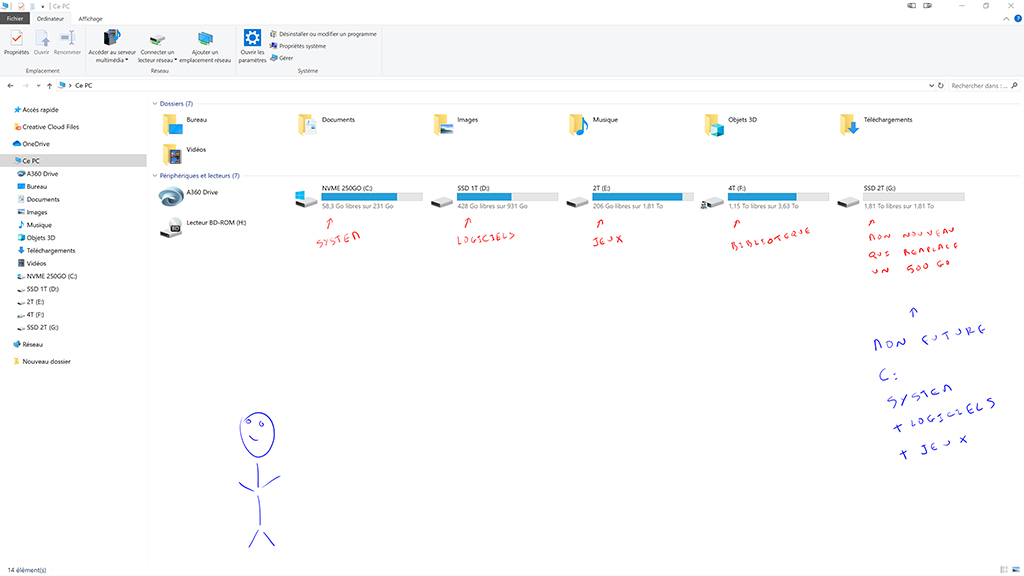The width and height of the screenshot is (1024, 576).
Task: Open the A360 Drive icon in devices
Action: [171, 196]
